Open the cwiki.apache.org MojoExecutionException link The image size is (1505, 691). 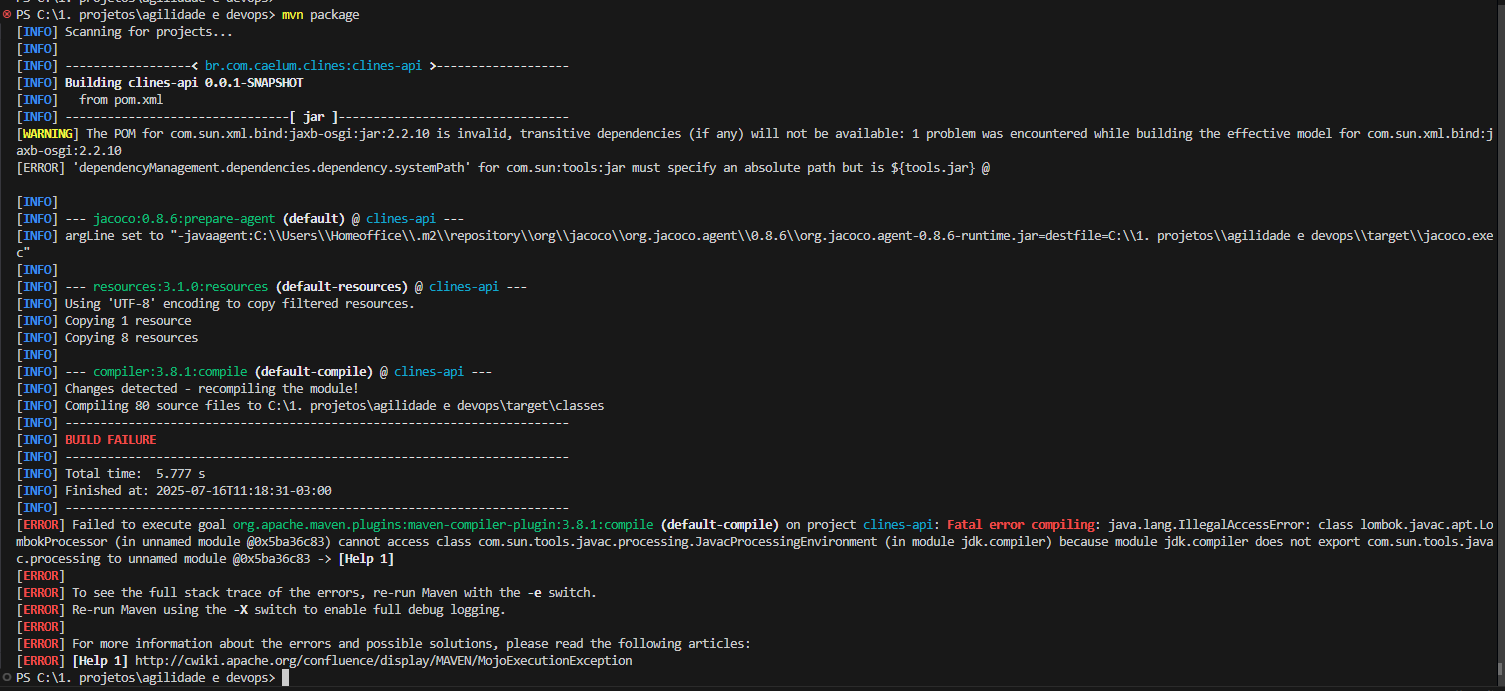384,661
